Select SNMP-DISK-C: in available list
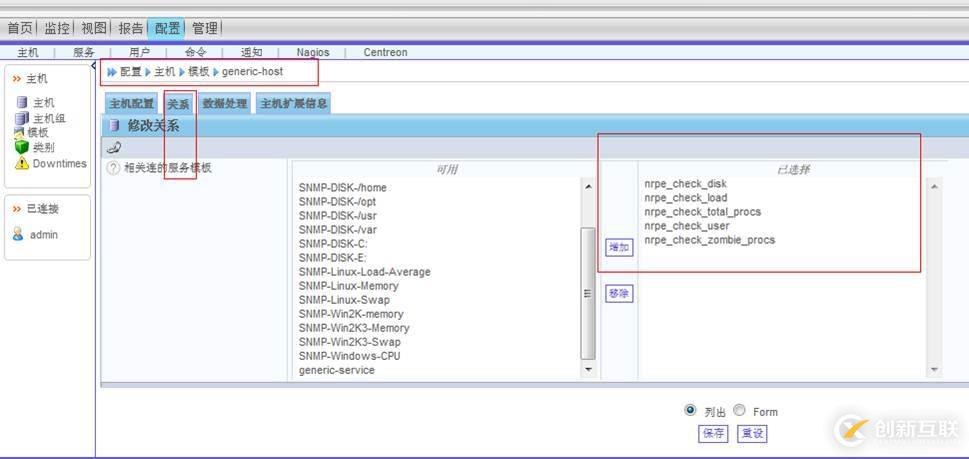Viewport: 969px width, 459px height. [333, 243]
